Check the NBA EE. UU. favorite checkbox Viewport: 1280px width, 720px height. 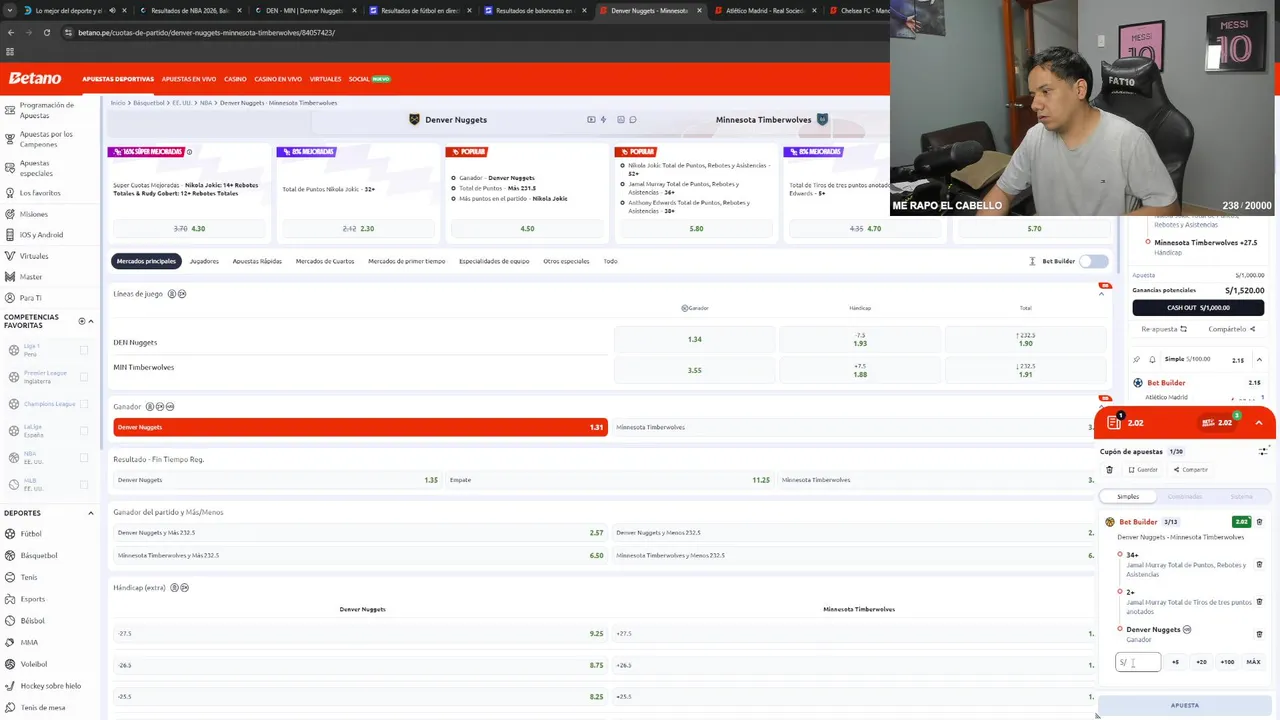(x=84, y=458)
